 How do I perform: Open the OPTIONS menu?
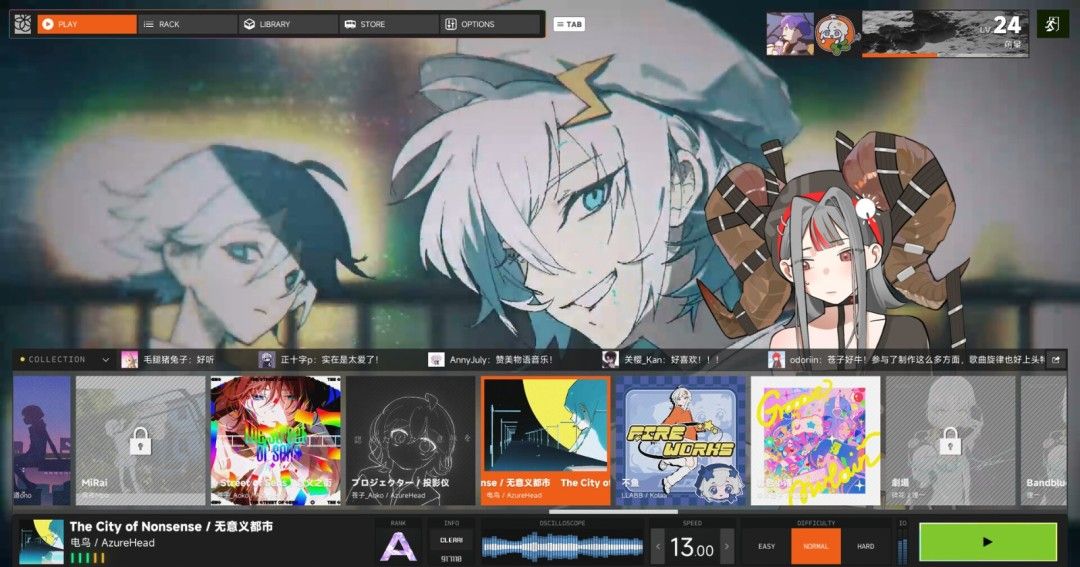coord(490,24)
